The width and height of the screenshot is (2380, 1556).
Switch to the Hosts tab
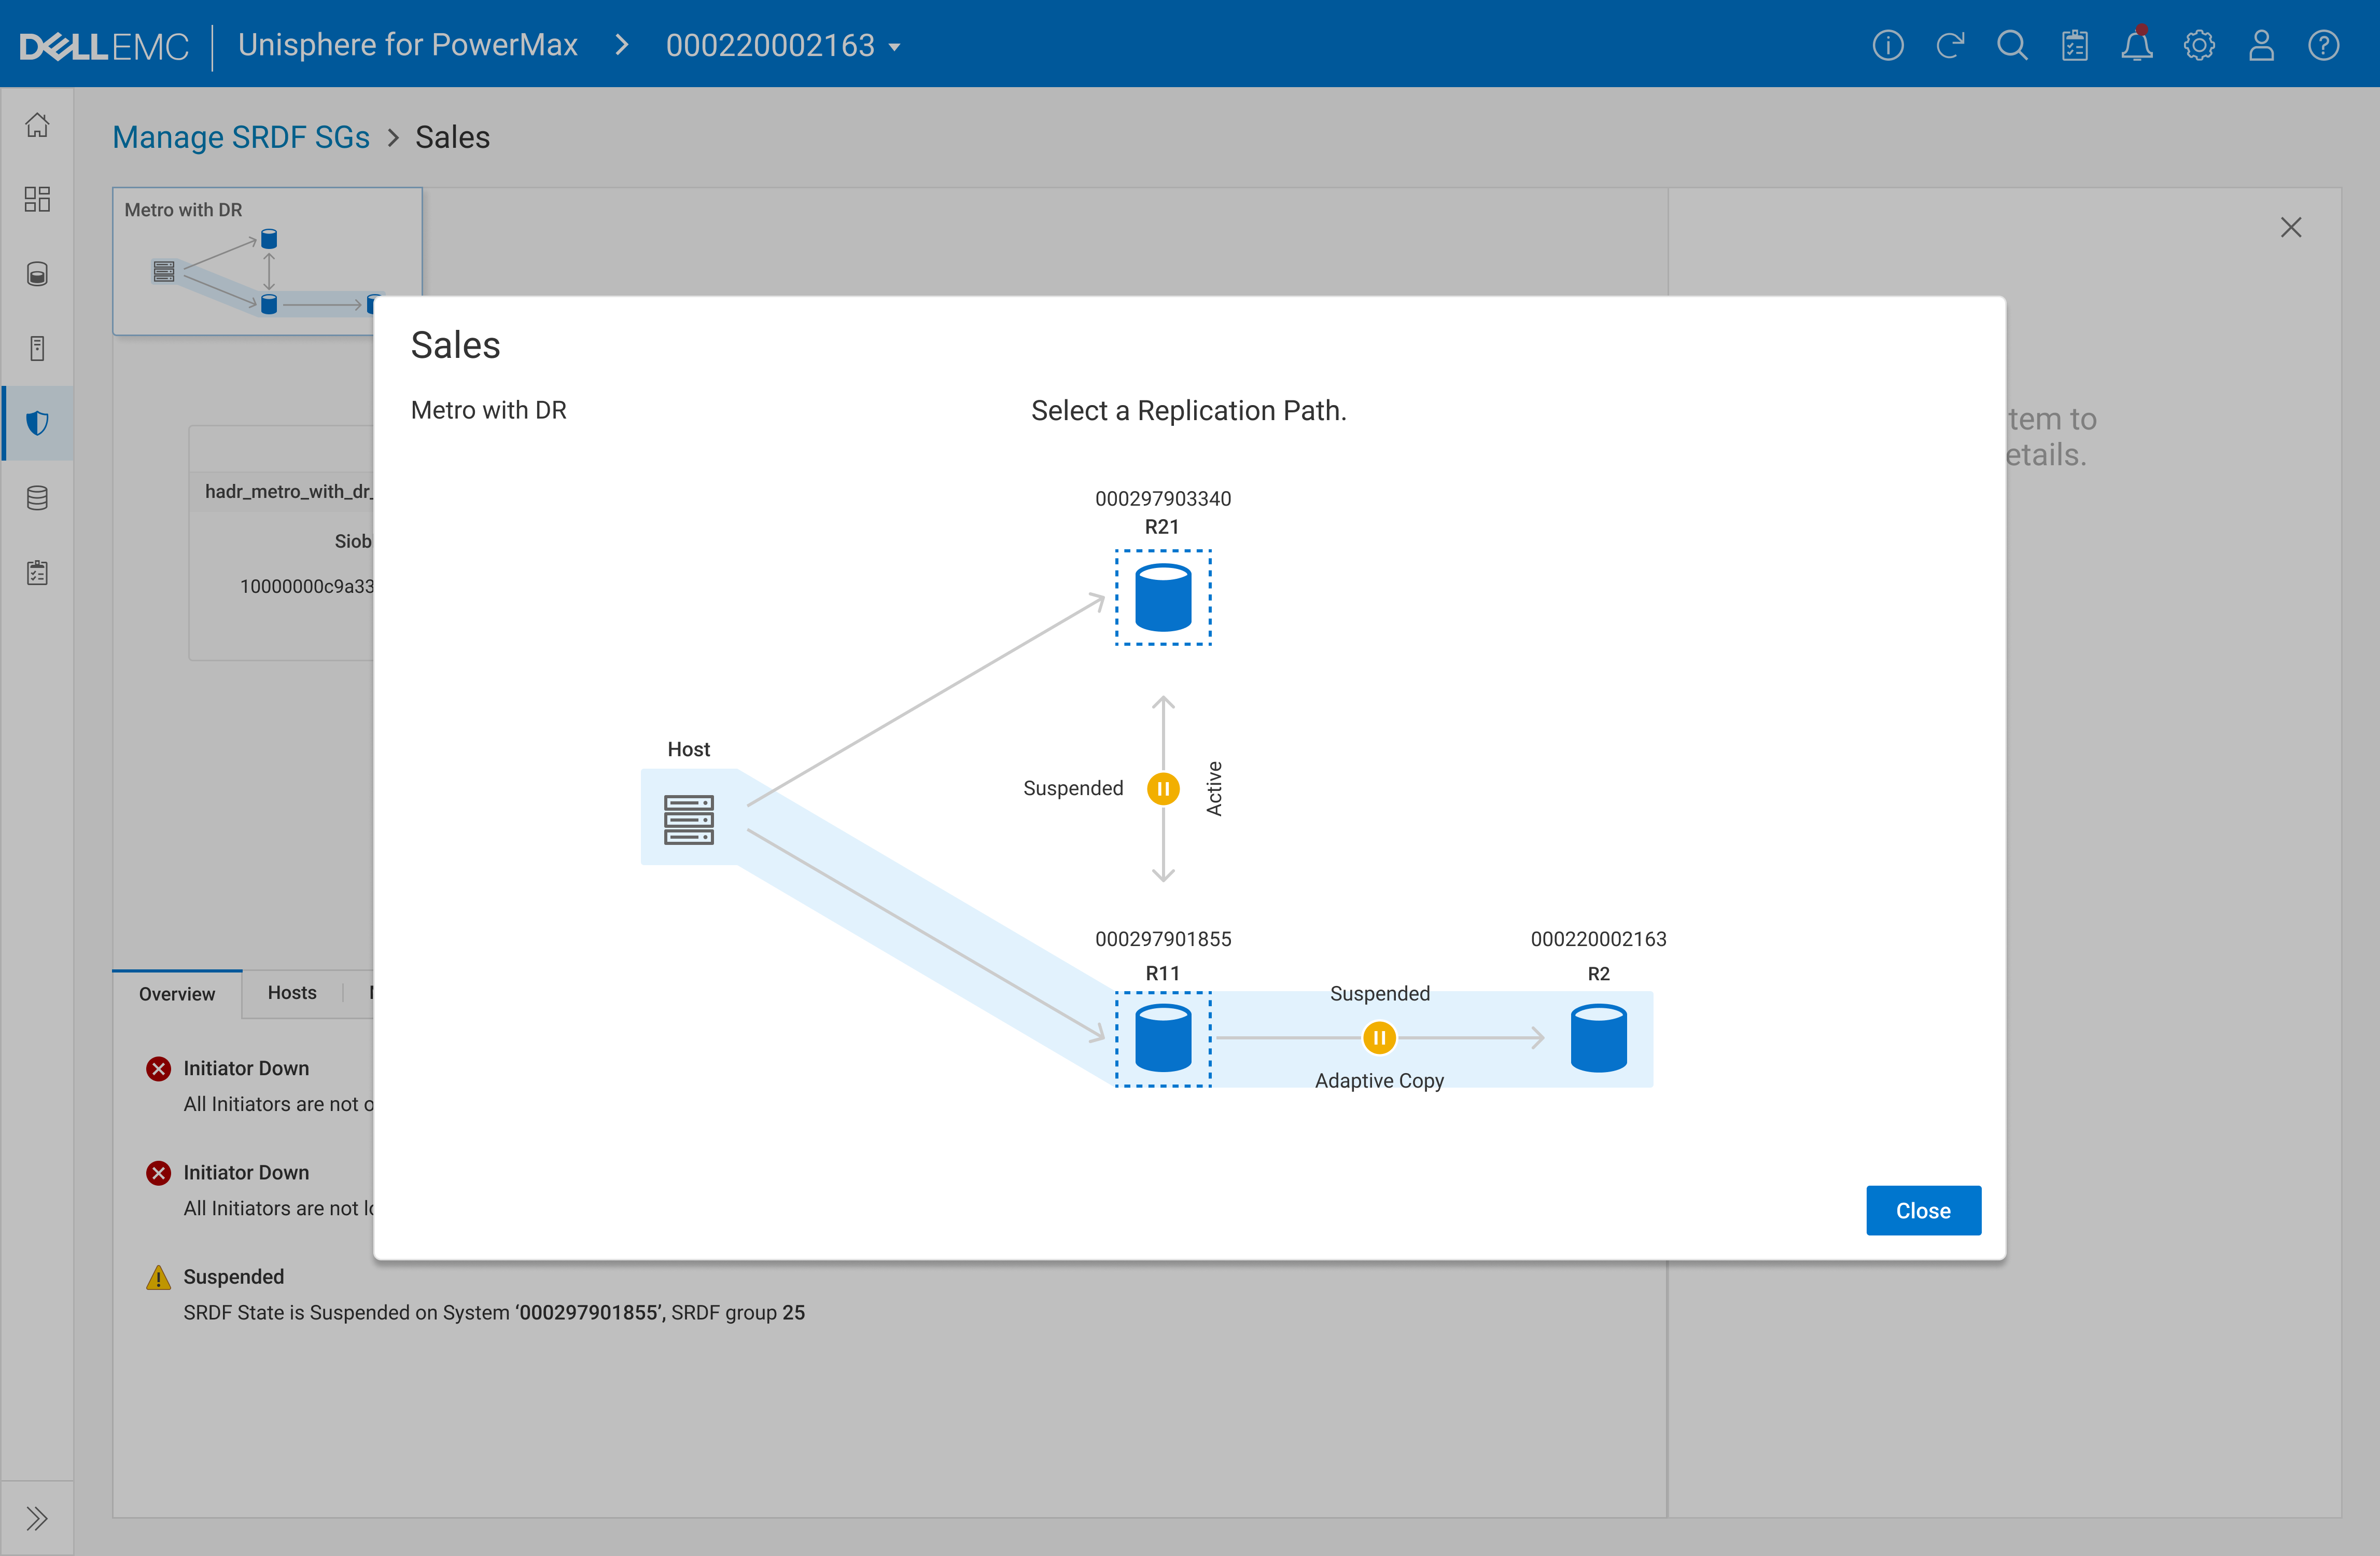click(292, 992)
